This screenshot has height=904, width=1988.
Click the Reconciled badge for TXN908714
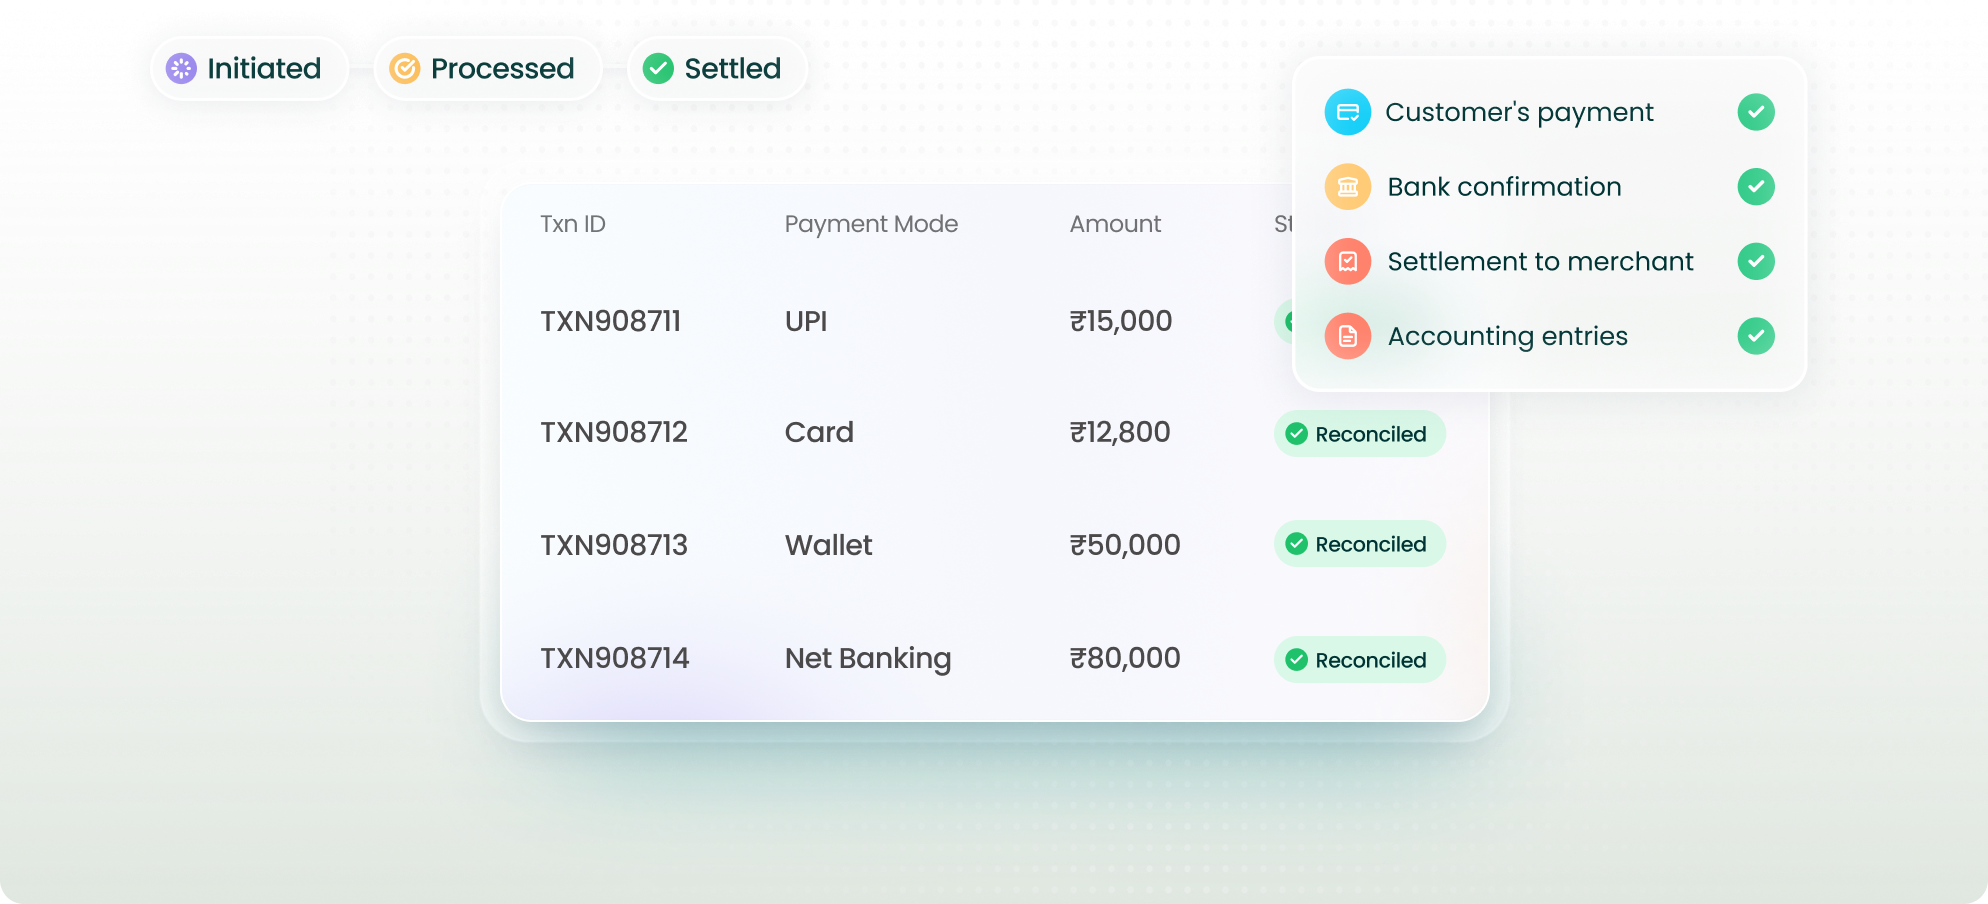point(1360,659)
